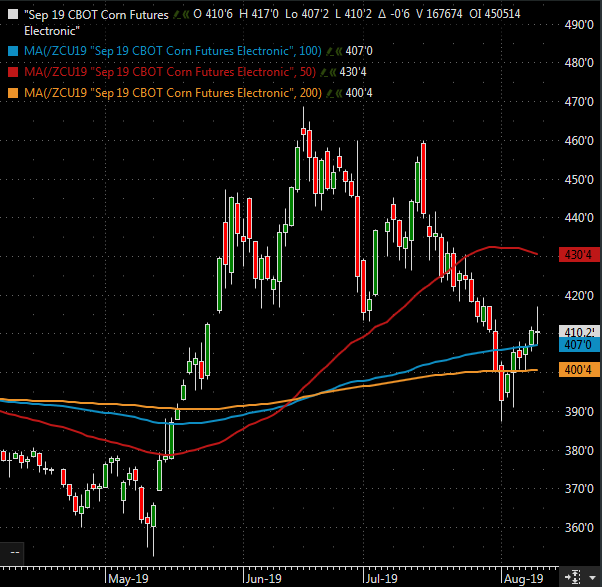Edit the 200-period MA study pencil icon
Image resolution: width=602 pixels, height=587 pixels.
click(330, 93)
